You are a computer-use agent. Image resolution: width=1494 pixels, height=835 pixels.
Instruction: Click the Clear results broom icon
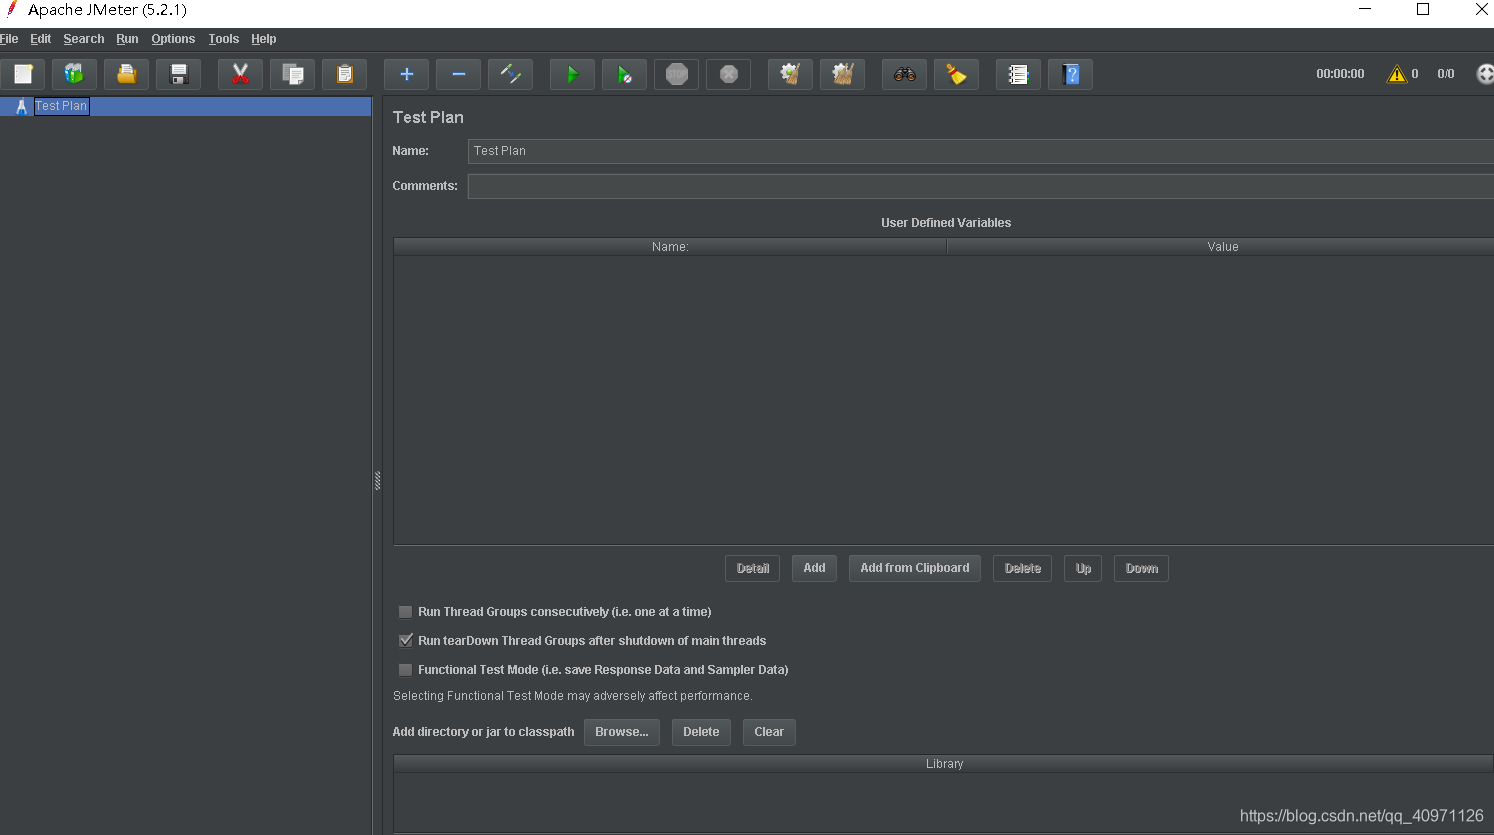pyautogui.click(x=791, y=74)
